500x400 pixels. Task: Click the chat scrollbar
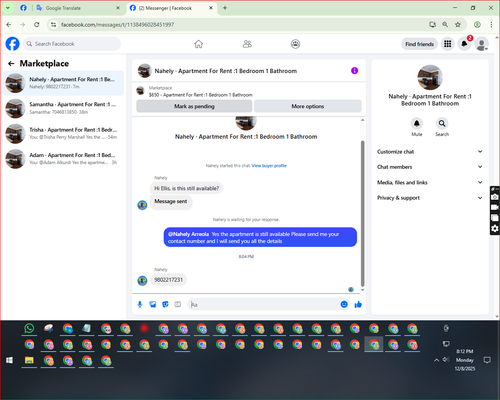pos(363,213)
